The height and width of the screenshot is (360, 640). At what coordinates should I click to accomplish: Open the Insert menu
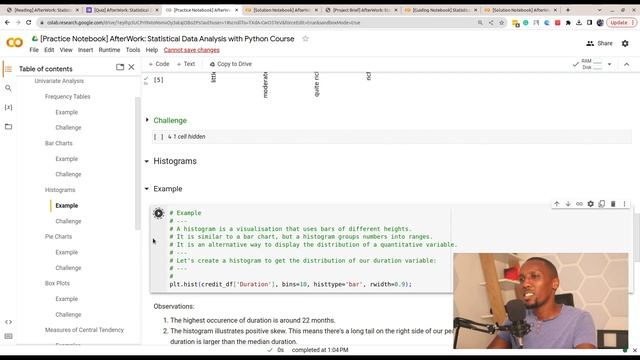click(x=85, y=50)
